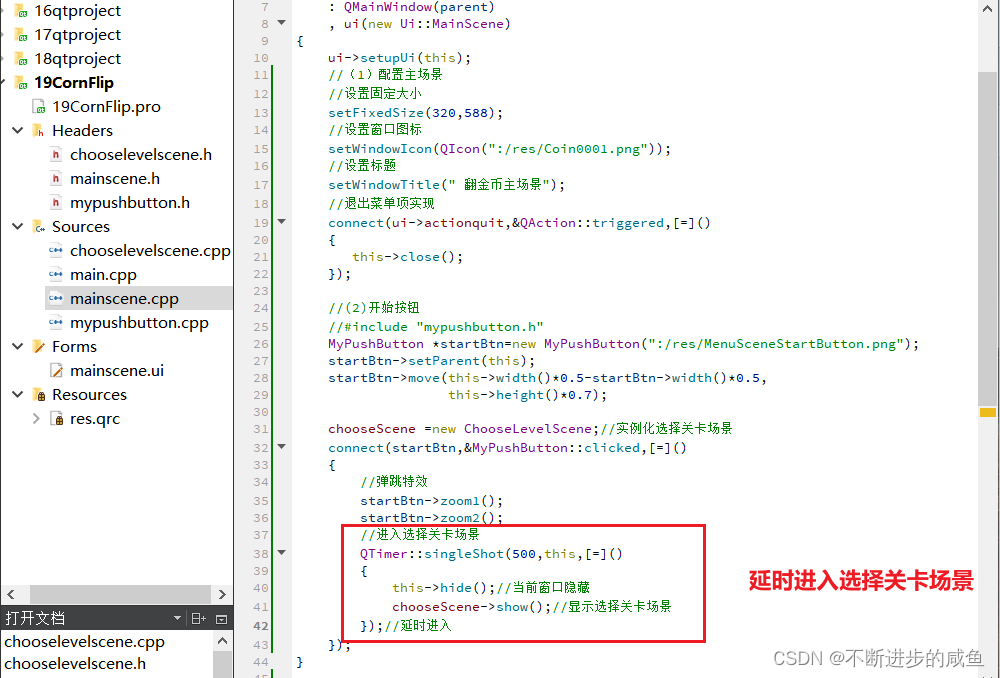1000x678 pixels.
Task: Click the QTimer::singleShot code line
Action: [x=491, y=554]
